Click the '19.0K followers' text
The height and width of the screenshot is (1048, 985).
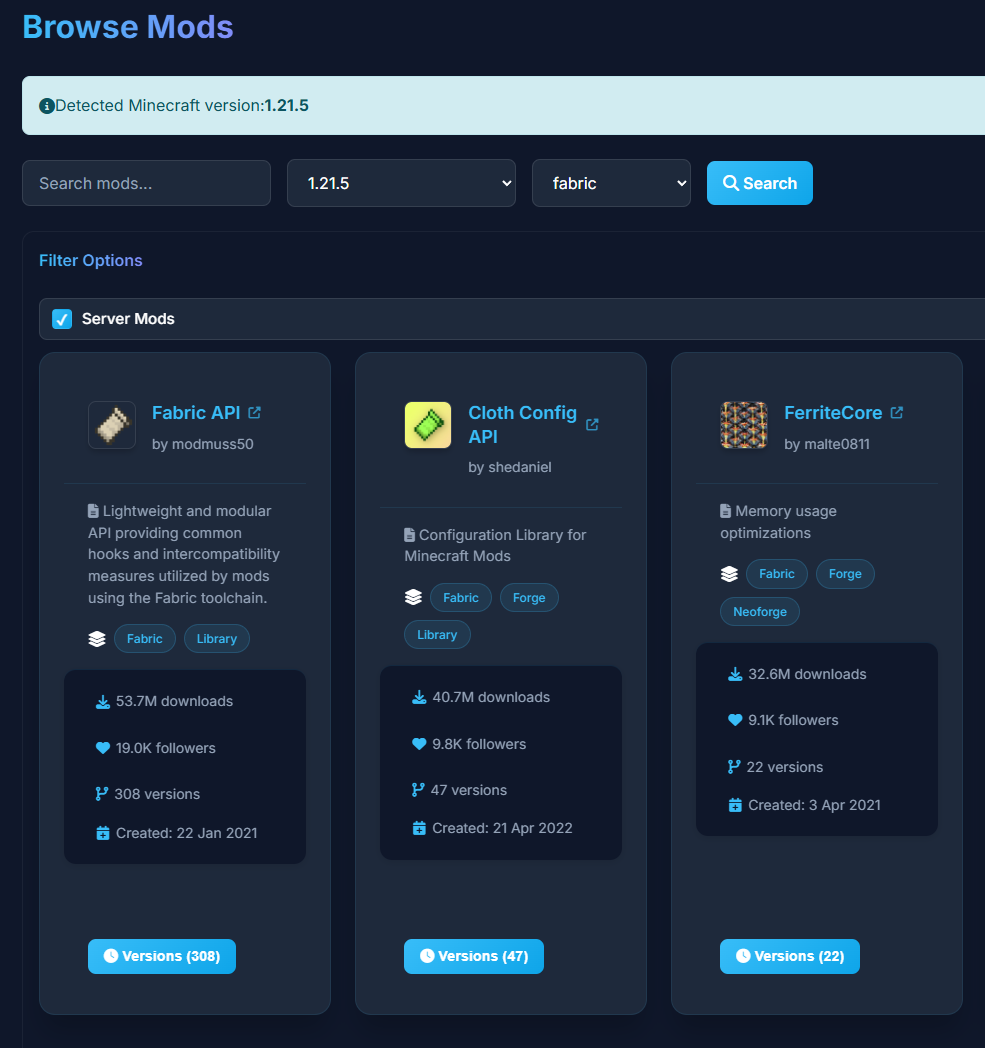[166, 748]
